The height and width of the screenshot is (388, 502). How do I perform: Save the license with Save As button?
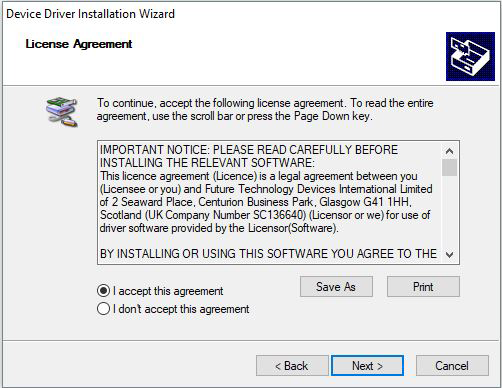coord(336,287)
